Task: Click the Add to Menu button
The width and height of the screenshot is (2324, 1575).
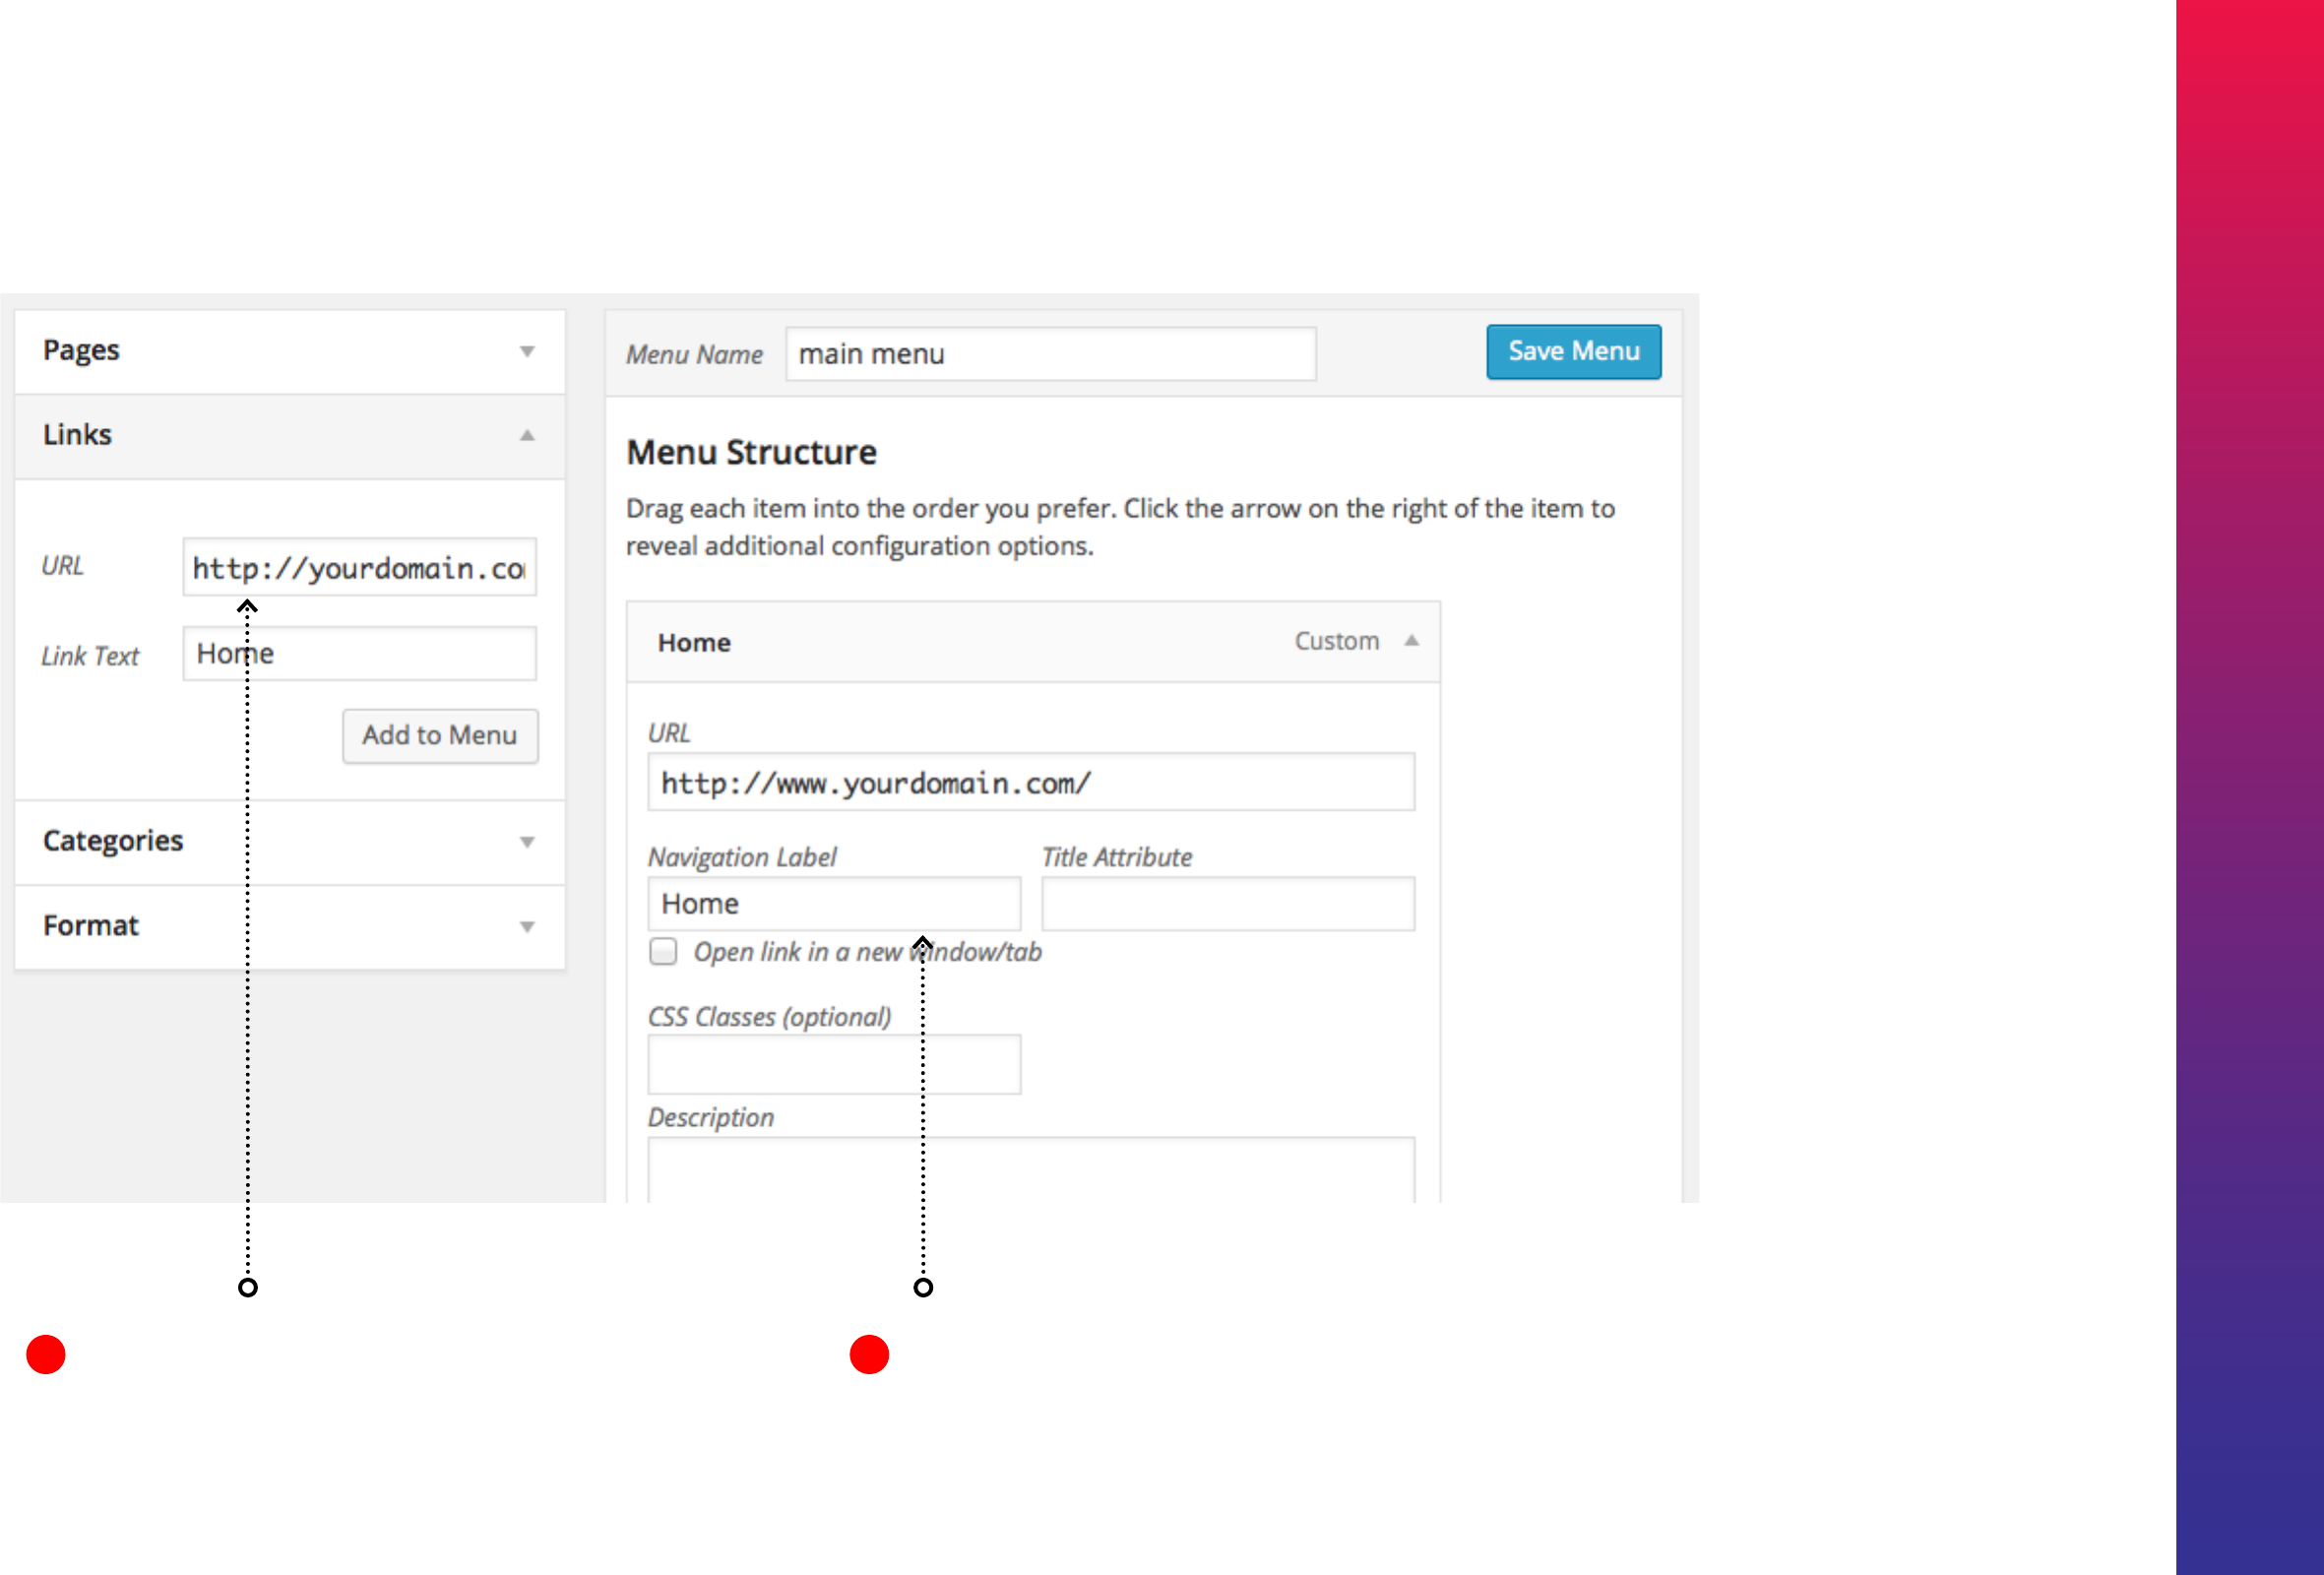Action: (x=440, y=736)
